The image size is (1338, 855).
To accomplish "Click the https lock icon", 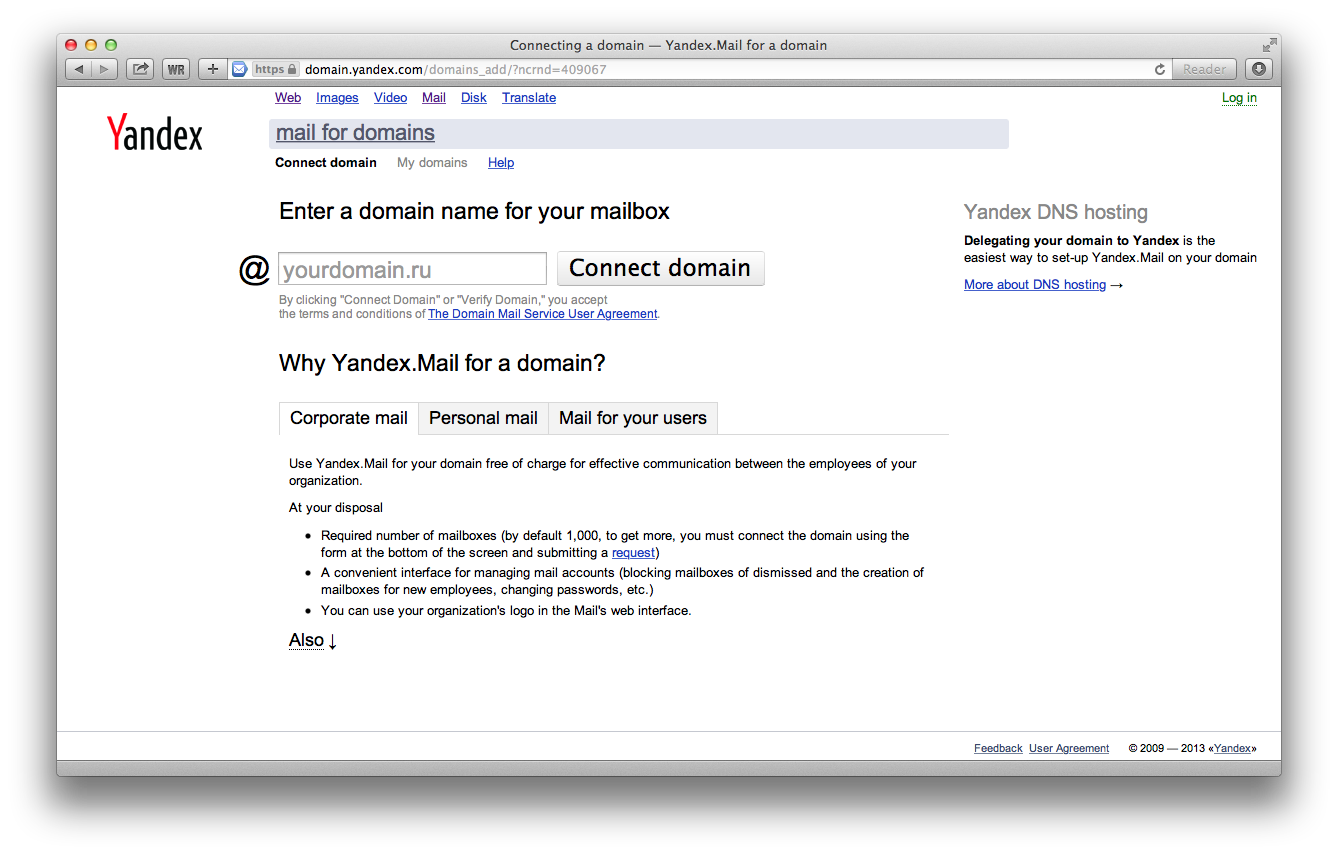I will click(x=292, y=70).
